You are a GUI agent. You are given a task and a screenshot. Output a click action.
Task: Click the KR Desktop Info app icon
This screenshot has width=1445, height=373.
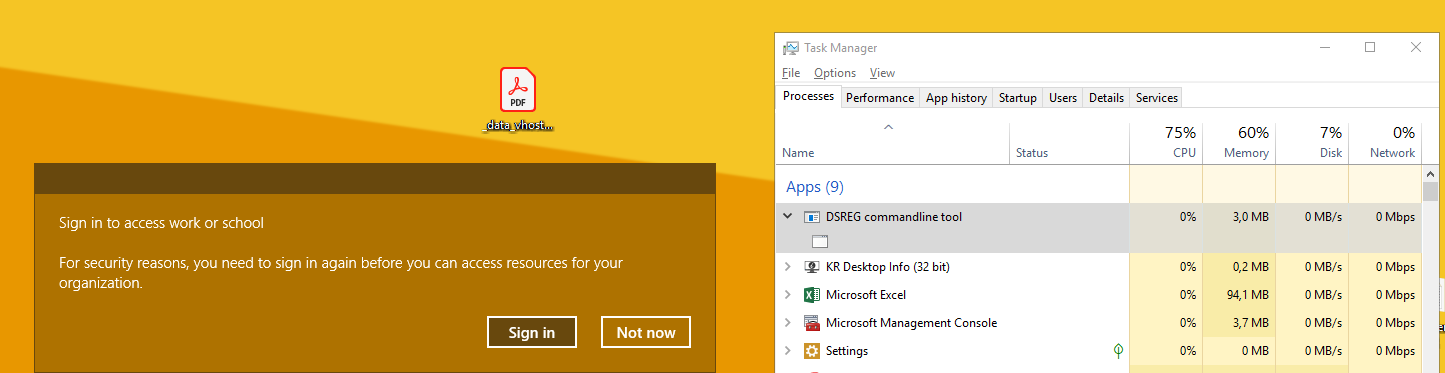(812, 267)
